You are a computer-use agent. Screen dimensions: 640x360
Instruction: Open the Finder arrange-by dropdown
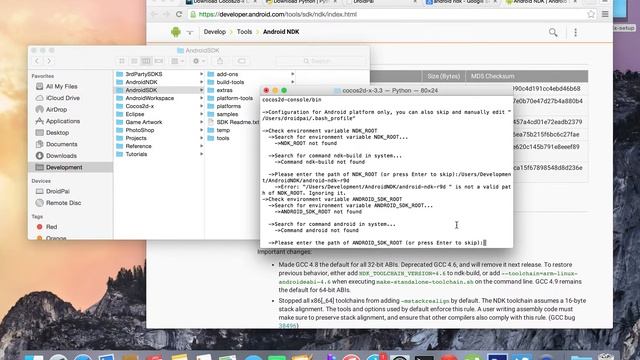[x=178, y=61]
